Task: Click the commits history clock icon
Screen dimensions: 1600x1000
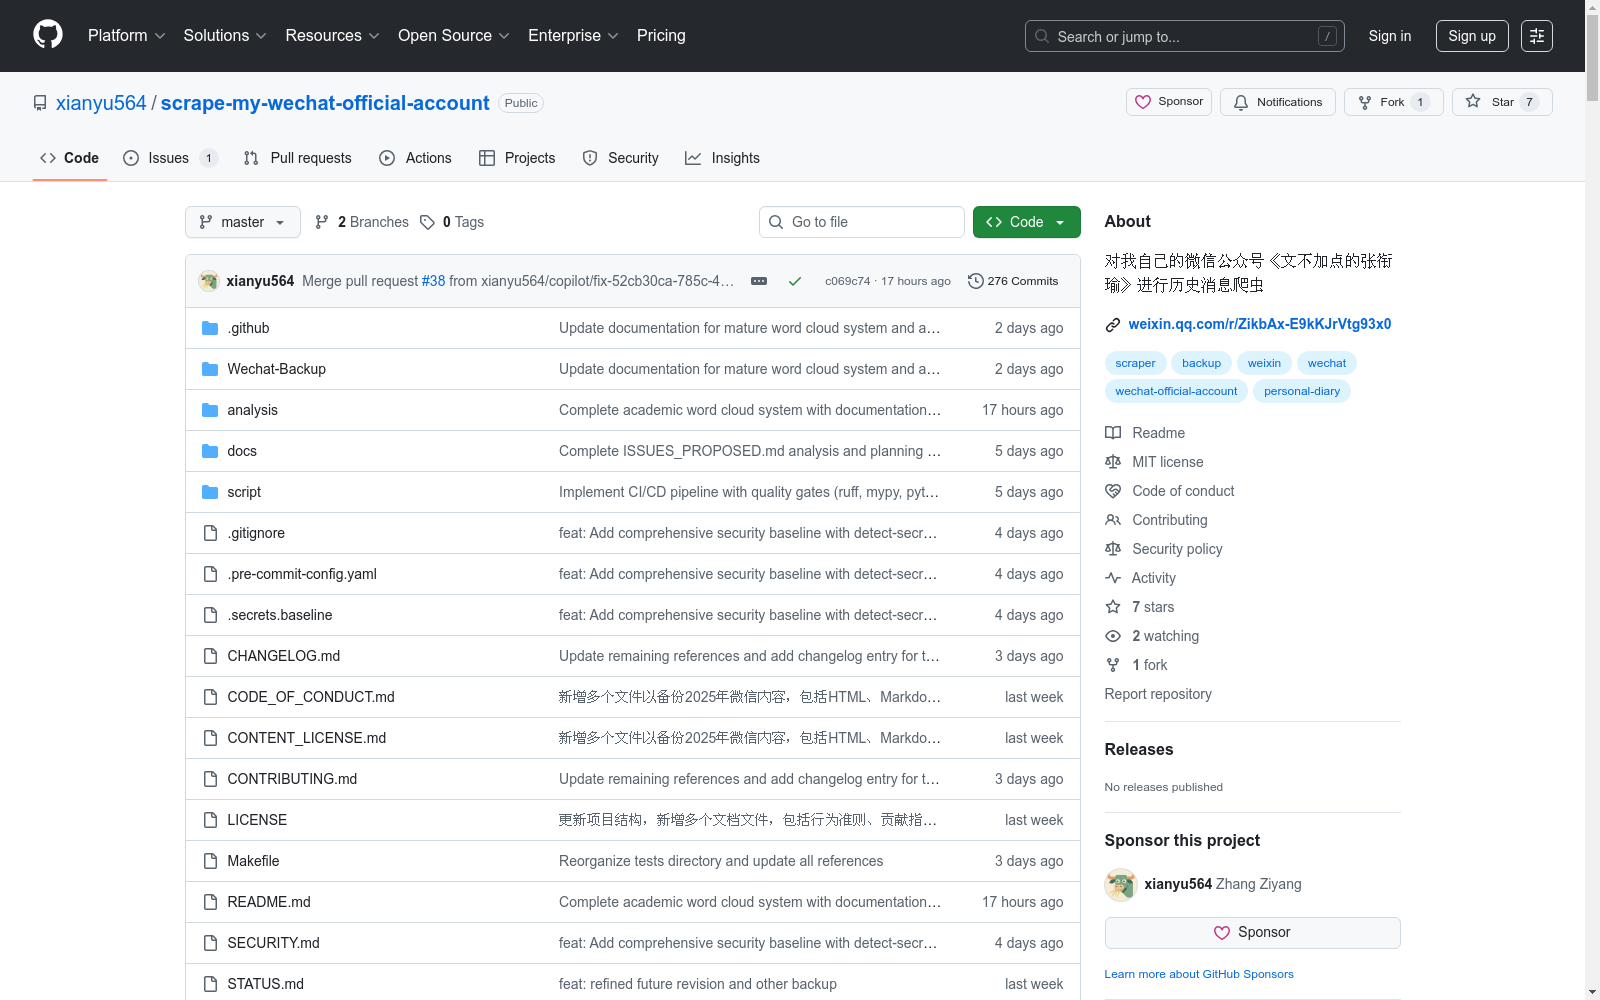Action: (x=976, y=281)
